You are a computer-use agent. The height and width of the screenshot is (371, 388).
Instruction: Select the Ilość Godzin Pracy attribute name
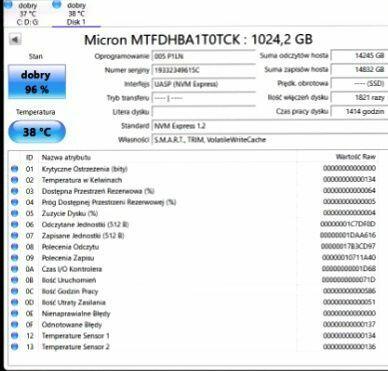(x=70, y=291)
